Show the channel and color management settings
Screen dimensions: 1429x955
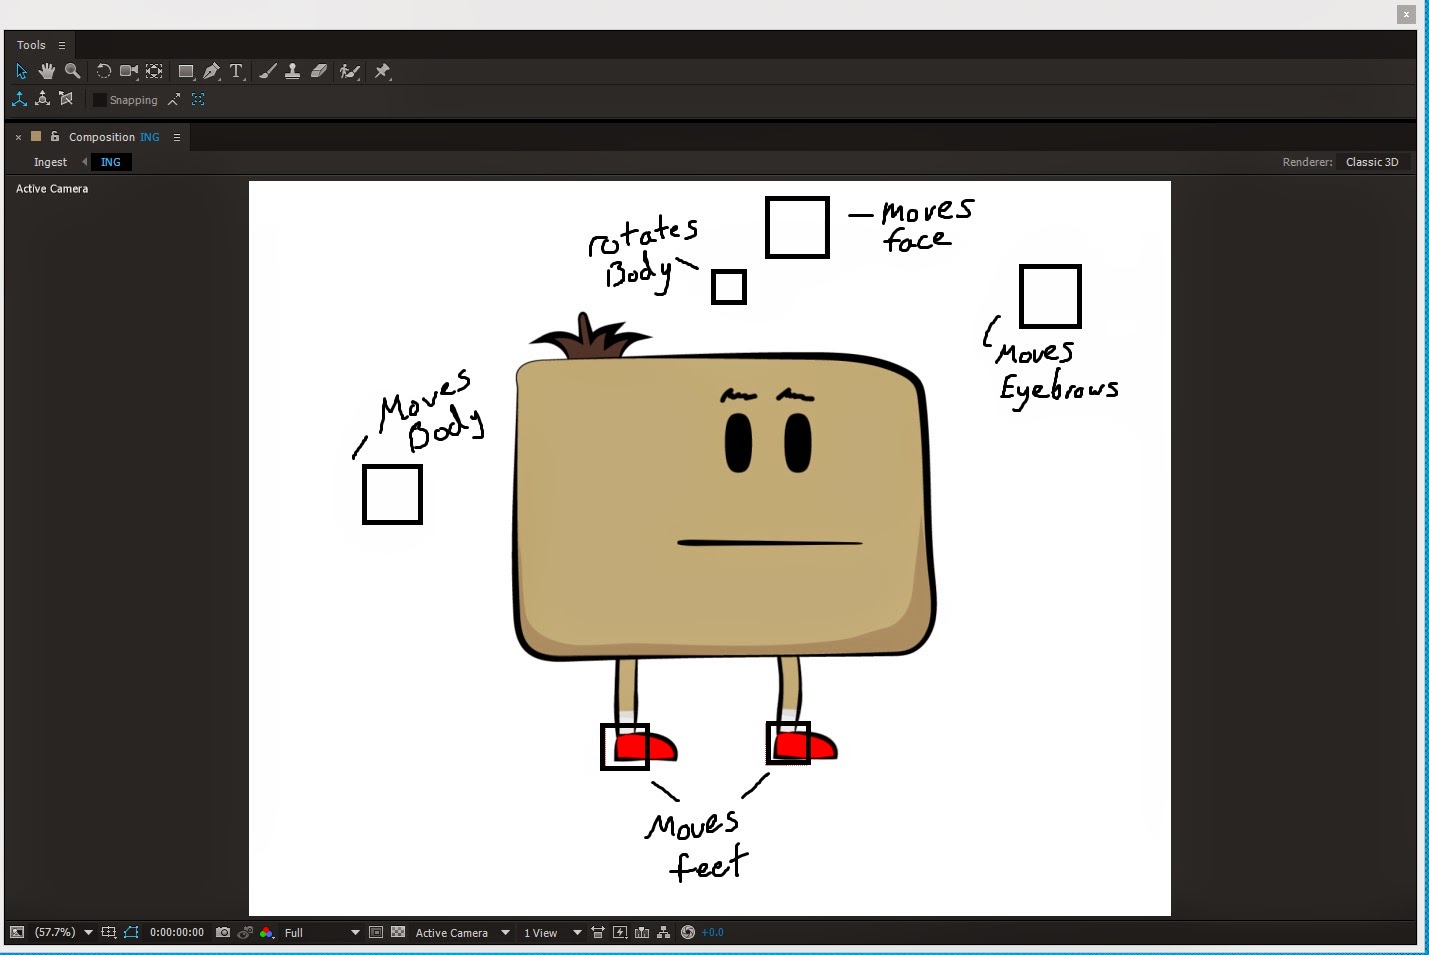266,932
